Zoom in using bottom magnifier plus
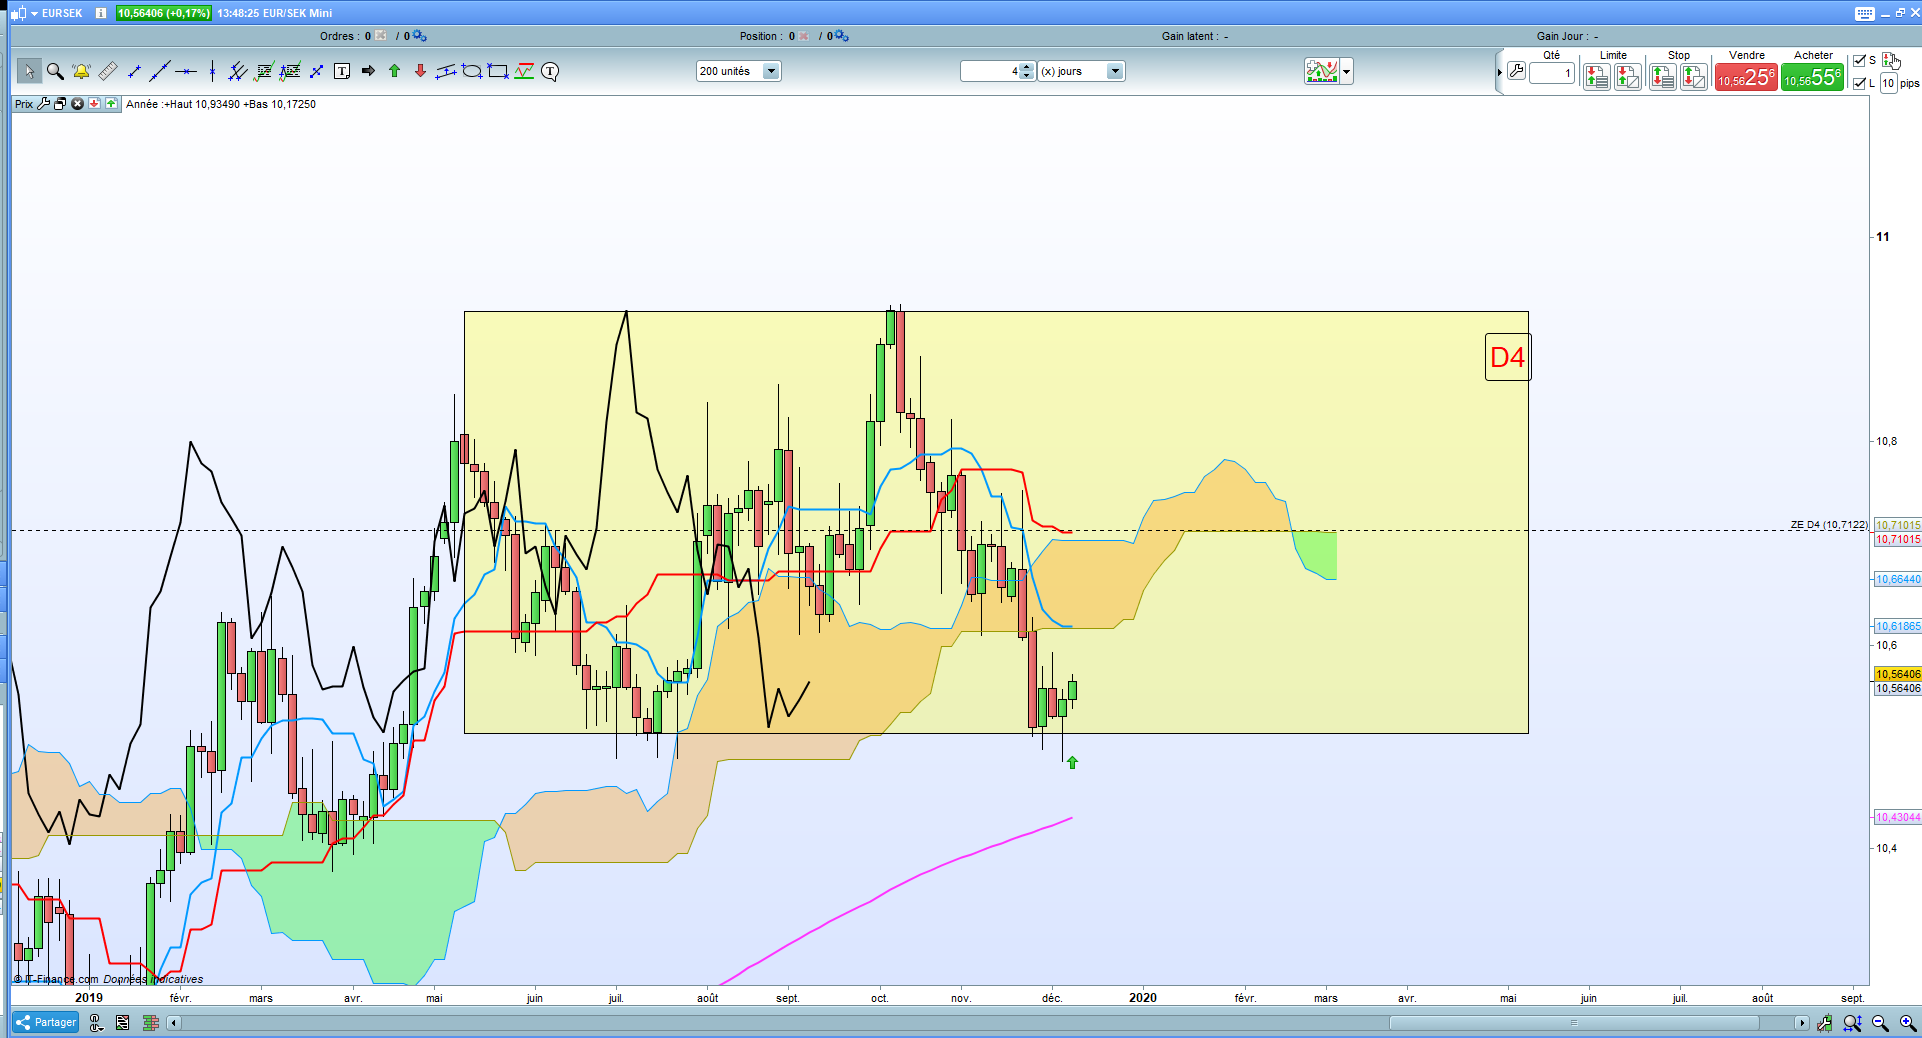The width and height of the screenshot is (1922, 1038). [1908, 1023]
